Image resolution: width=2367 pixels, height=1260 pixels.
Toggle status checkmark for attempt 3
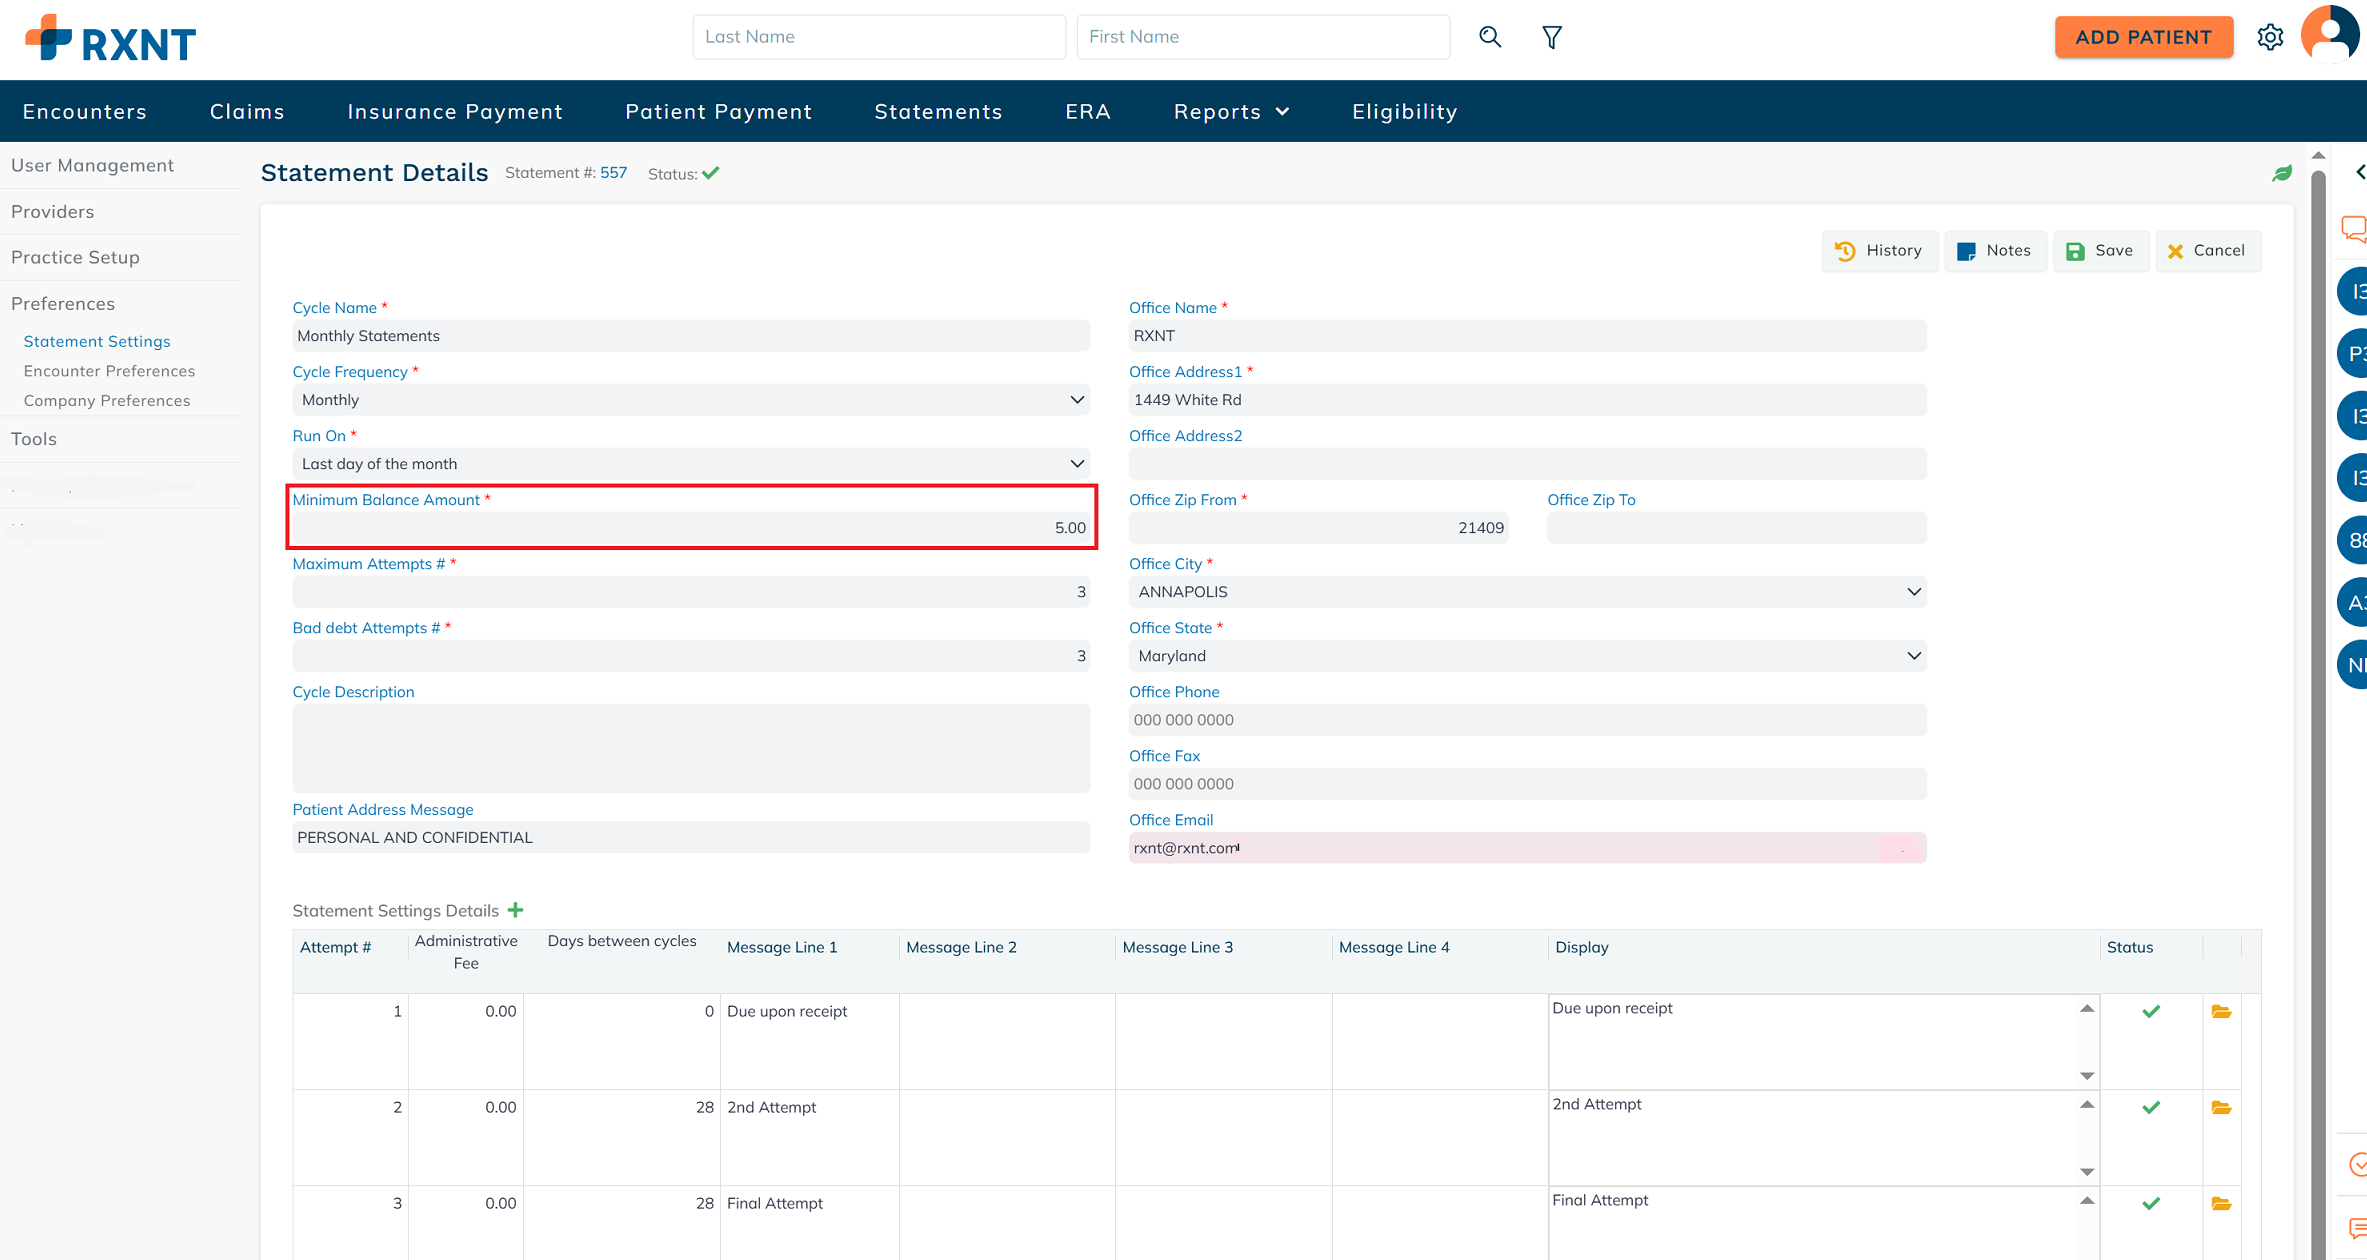pos(2151,1204)
